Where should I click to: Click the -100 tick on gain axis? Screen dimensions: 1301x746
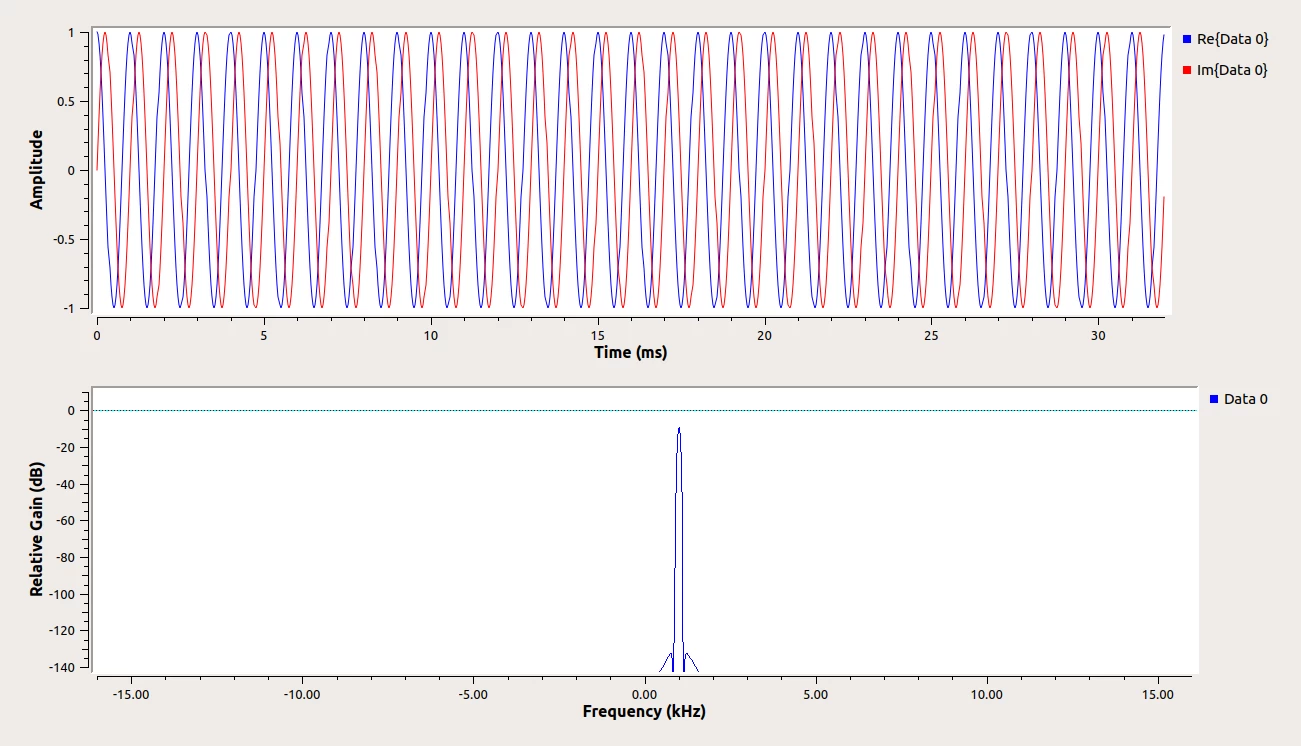pos(64,594)
